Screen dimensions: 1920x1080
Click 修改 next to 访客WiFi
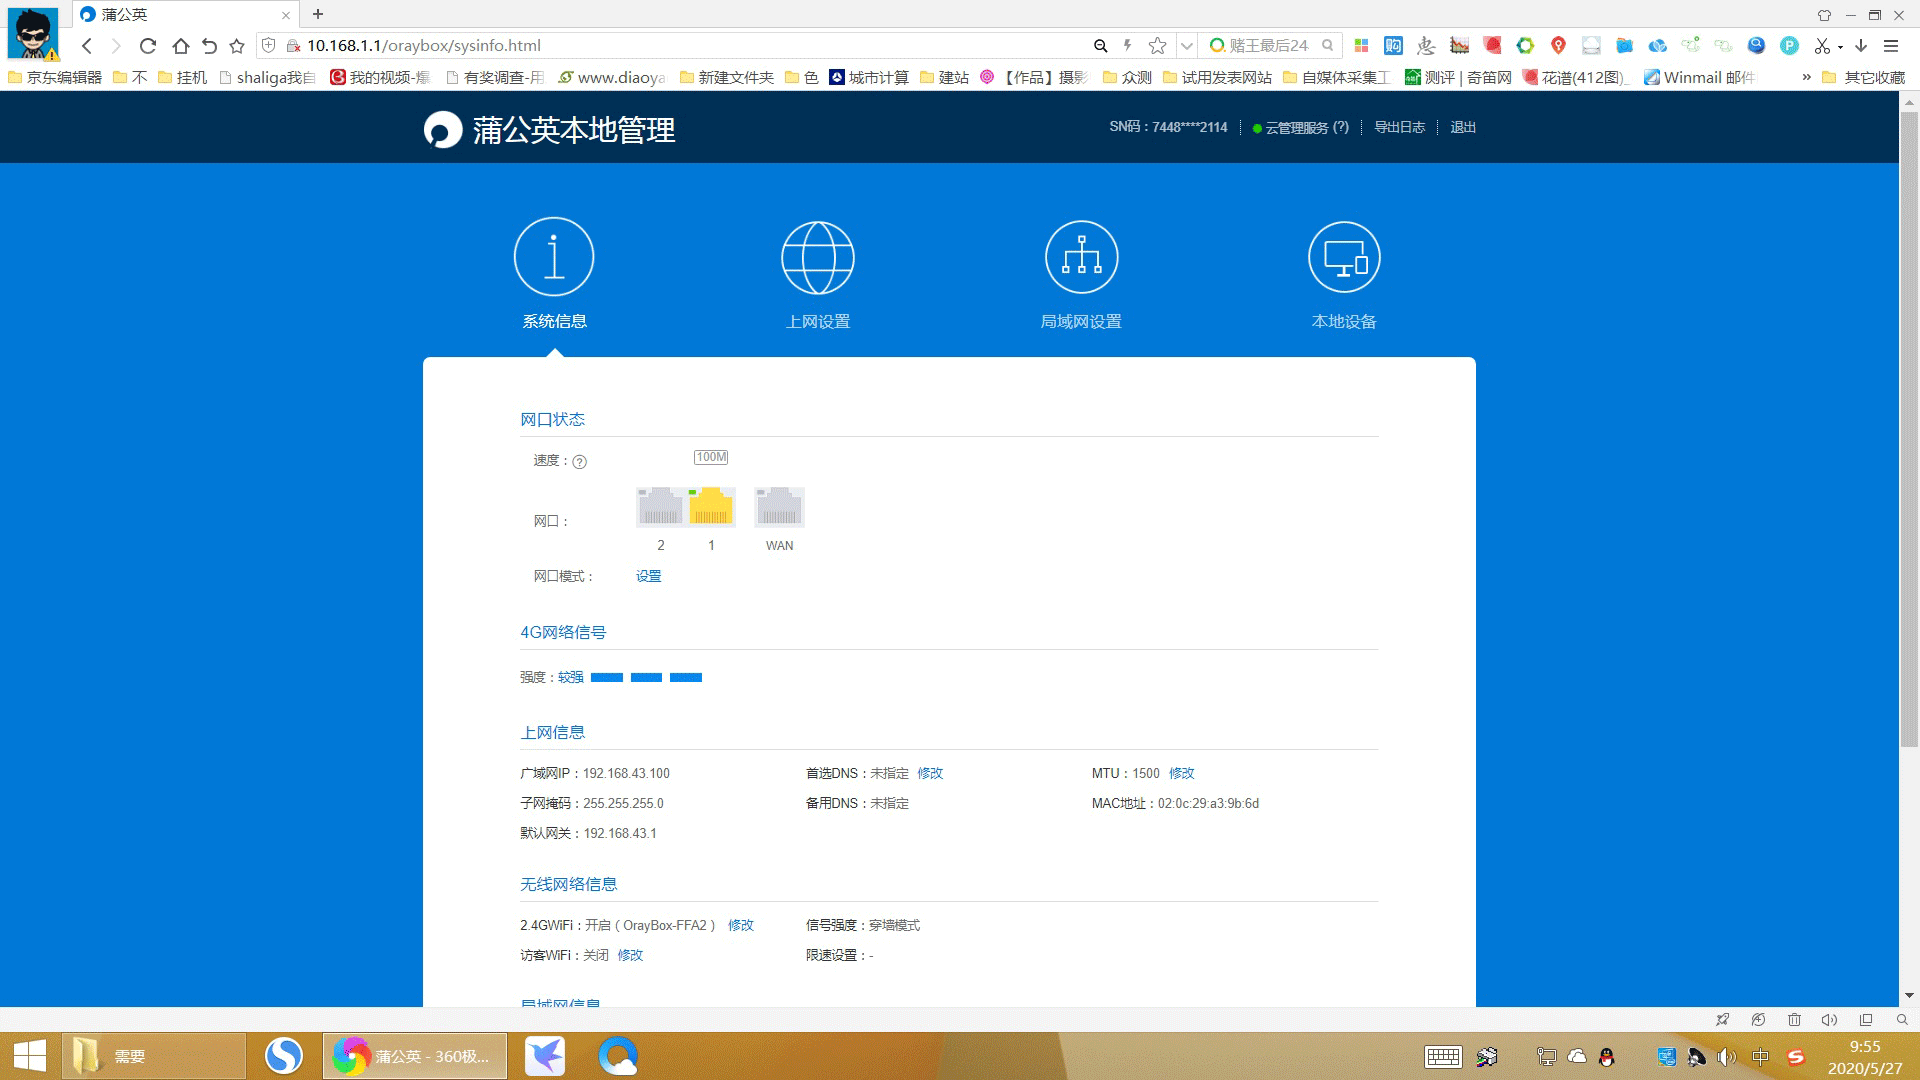click(630, 955)
